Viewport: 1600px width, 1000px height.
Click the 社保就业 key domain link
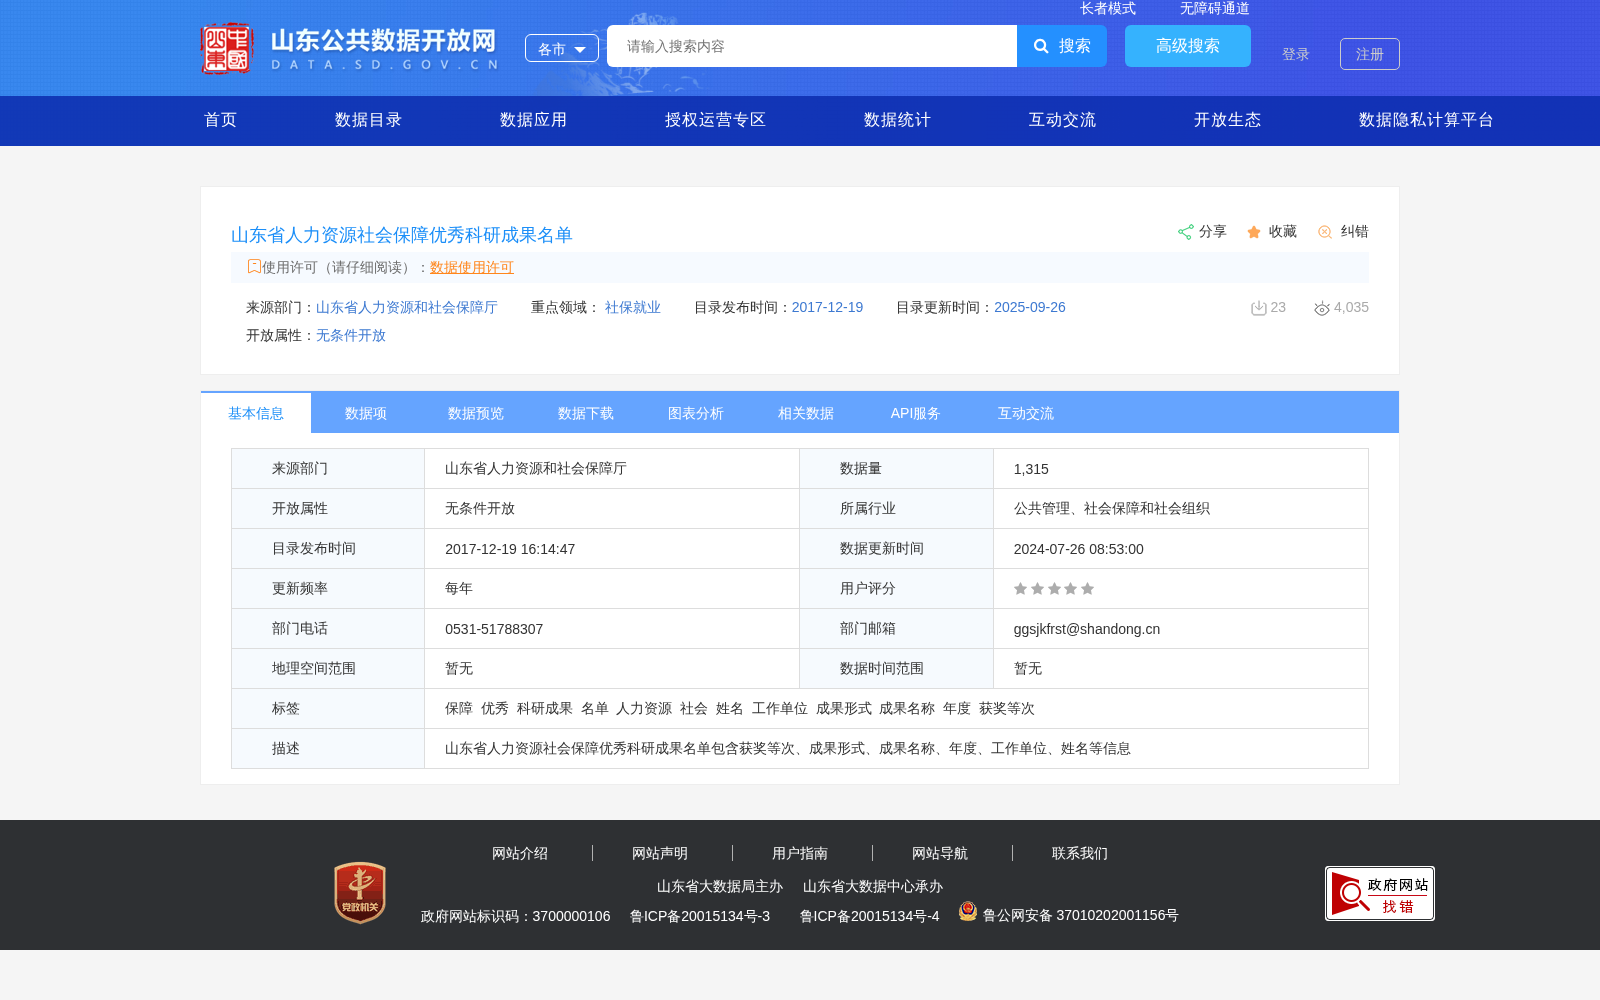pyautogui.click(x=633, y=307)
